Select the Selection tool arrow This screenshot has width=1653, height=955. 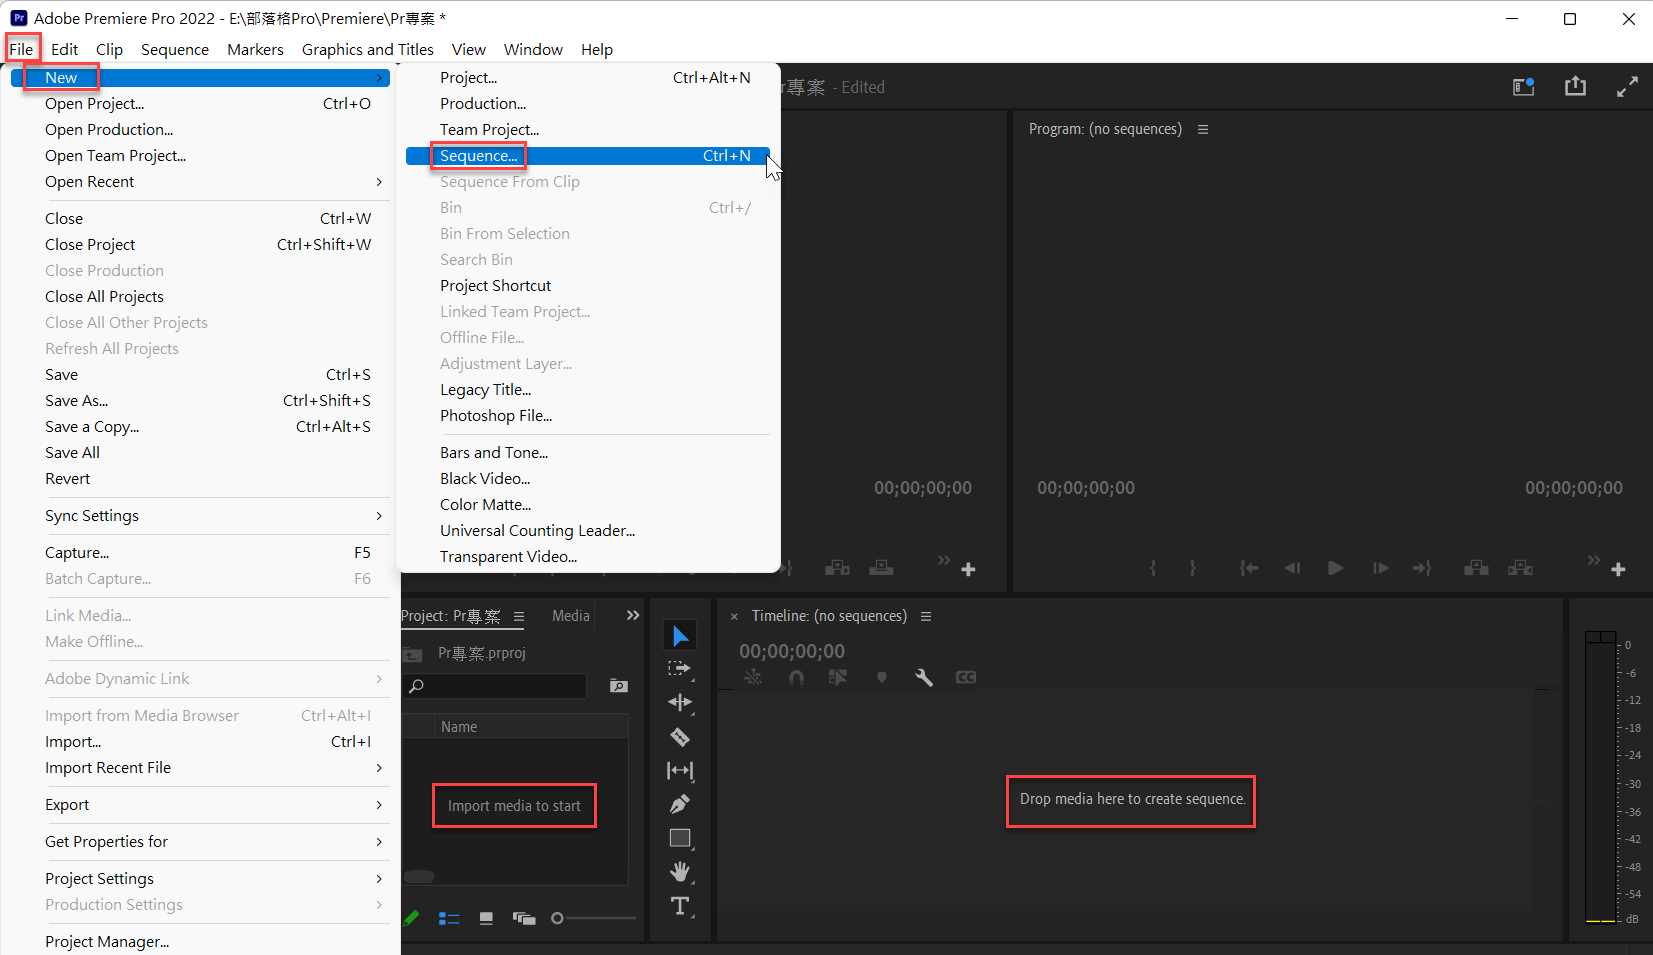pos(680,636)
